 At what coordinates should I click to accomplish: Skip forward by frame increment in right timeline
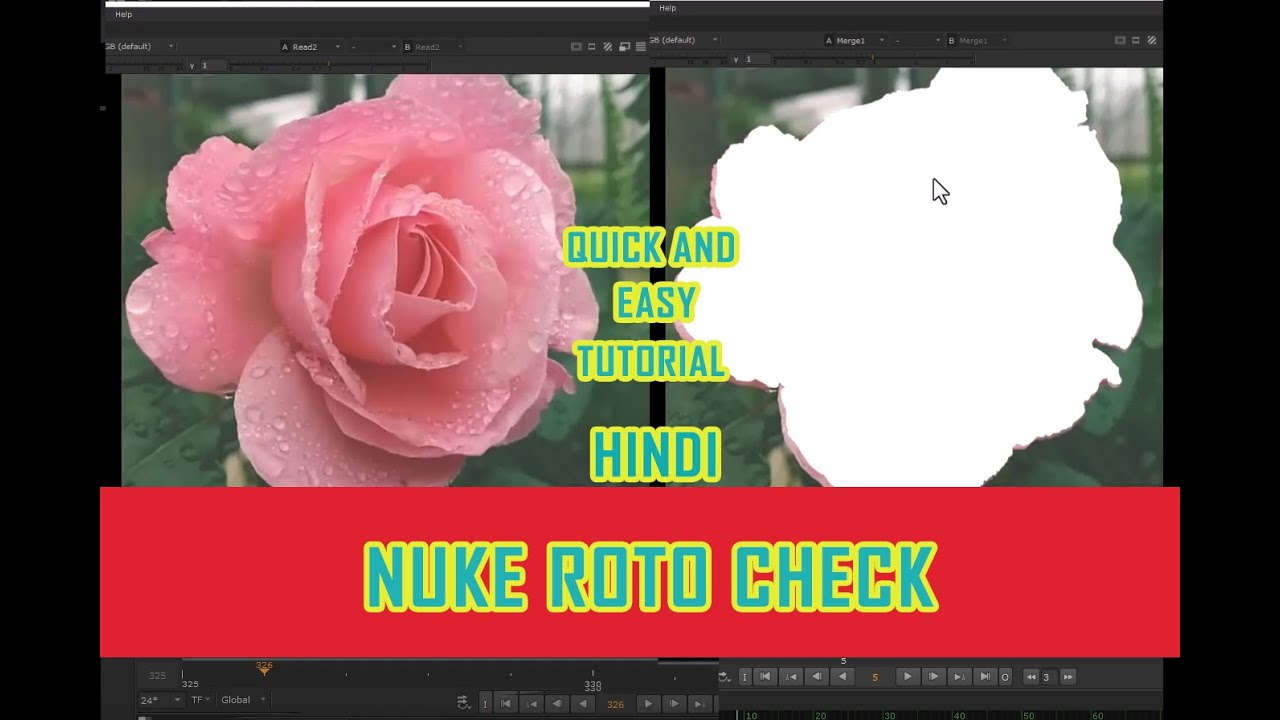click(x=1067, y=677)
